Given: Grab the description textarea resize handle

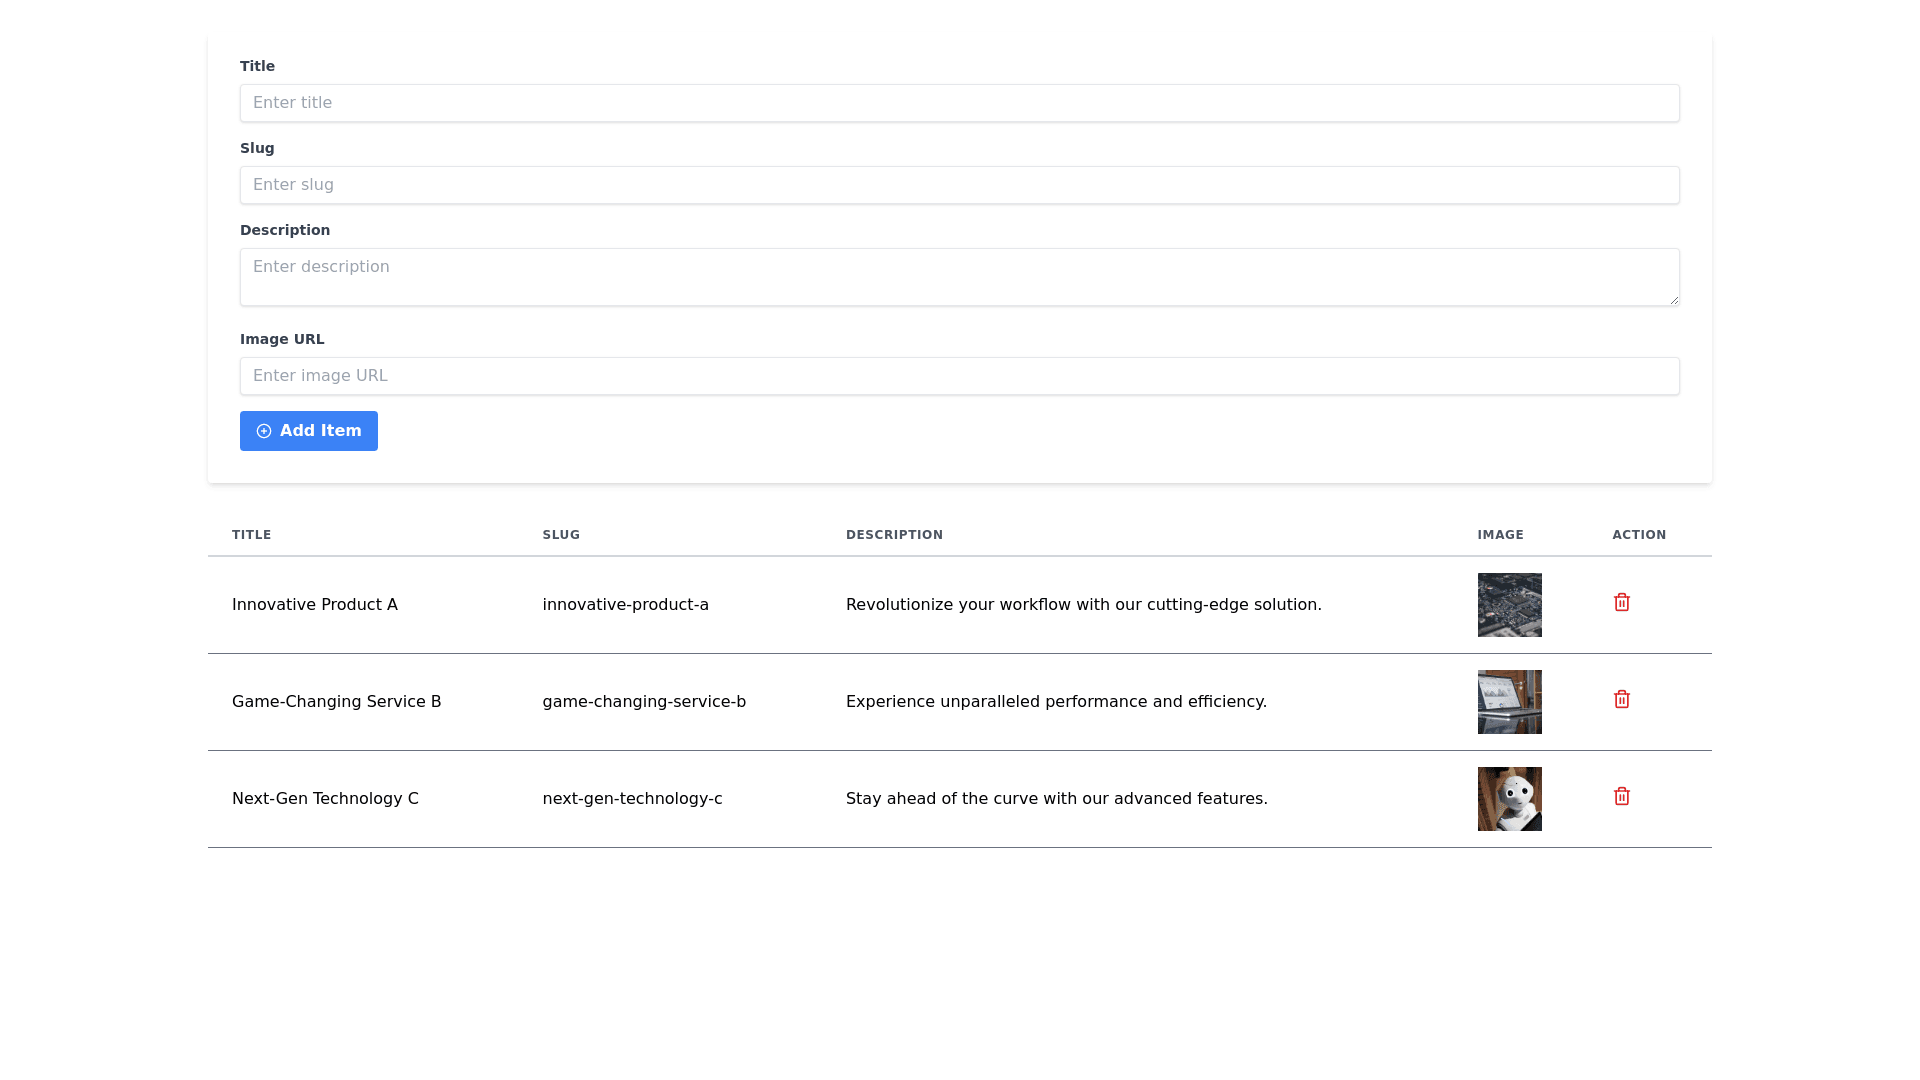Looking at the screenshot, I should 1673,300.
